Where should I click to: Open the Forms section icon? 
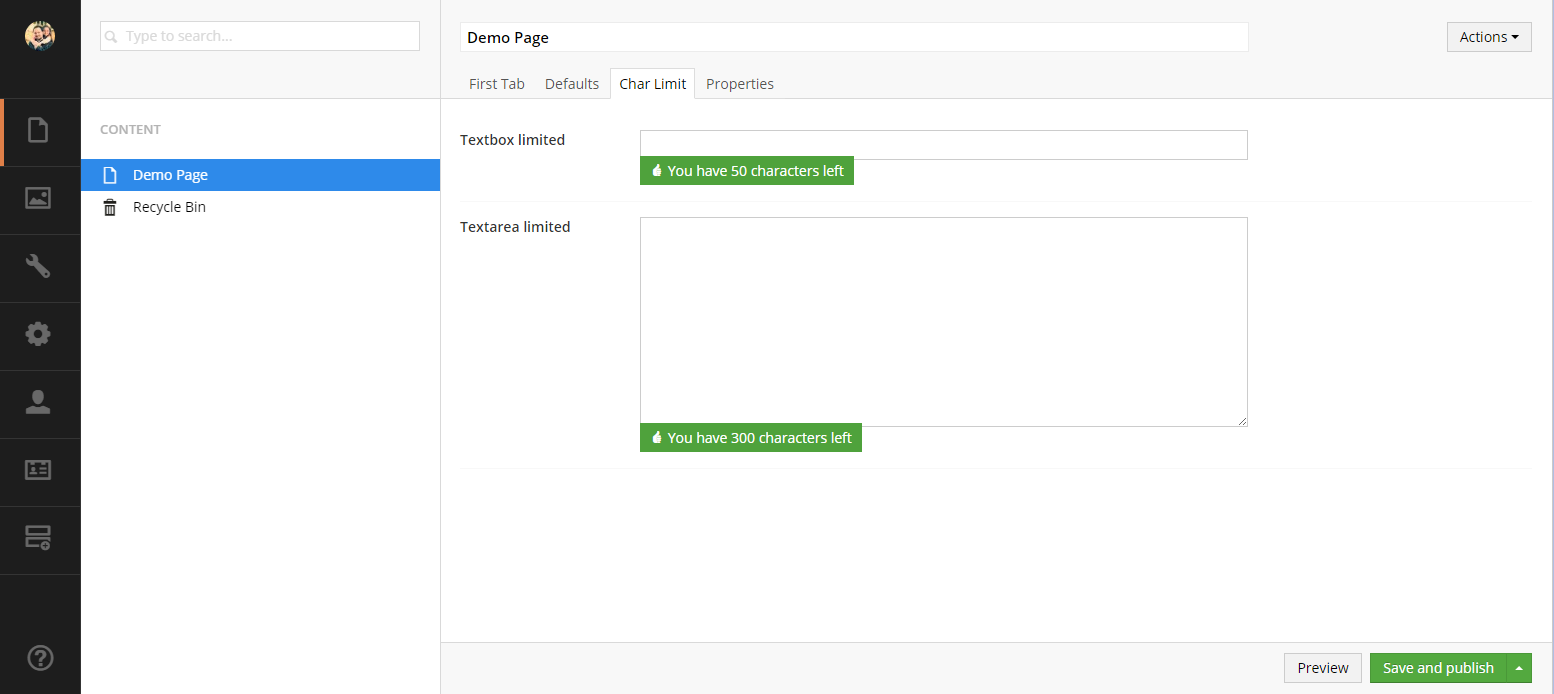[x=39, y=538]
